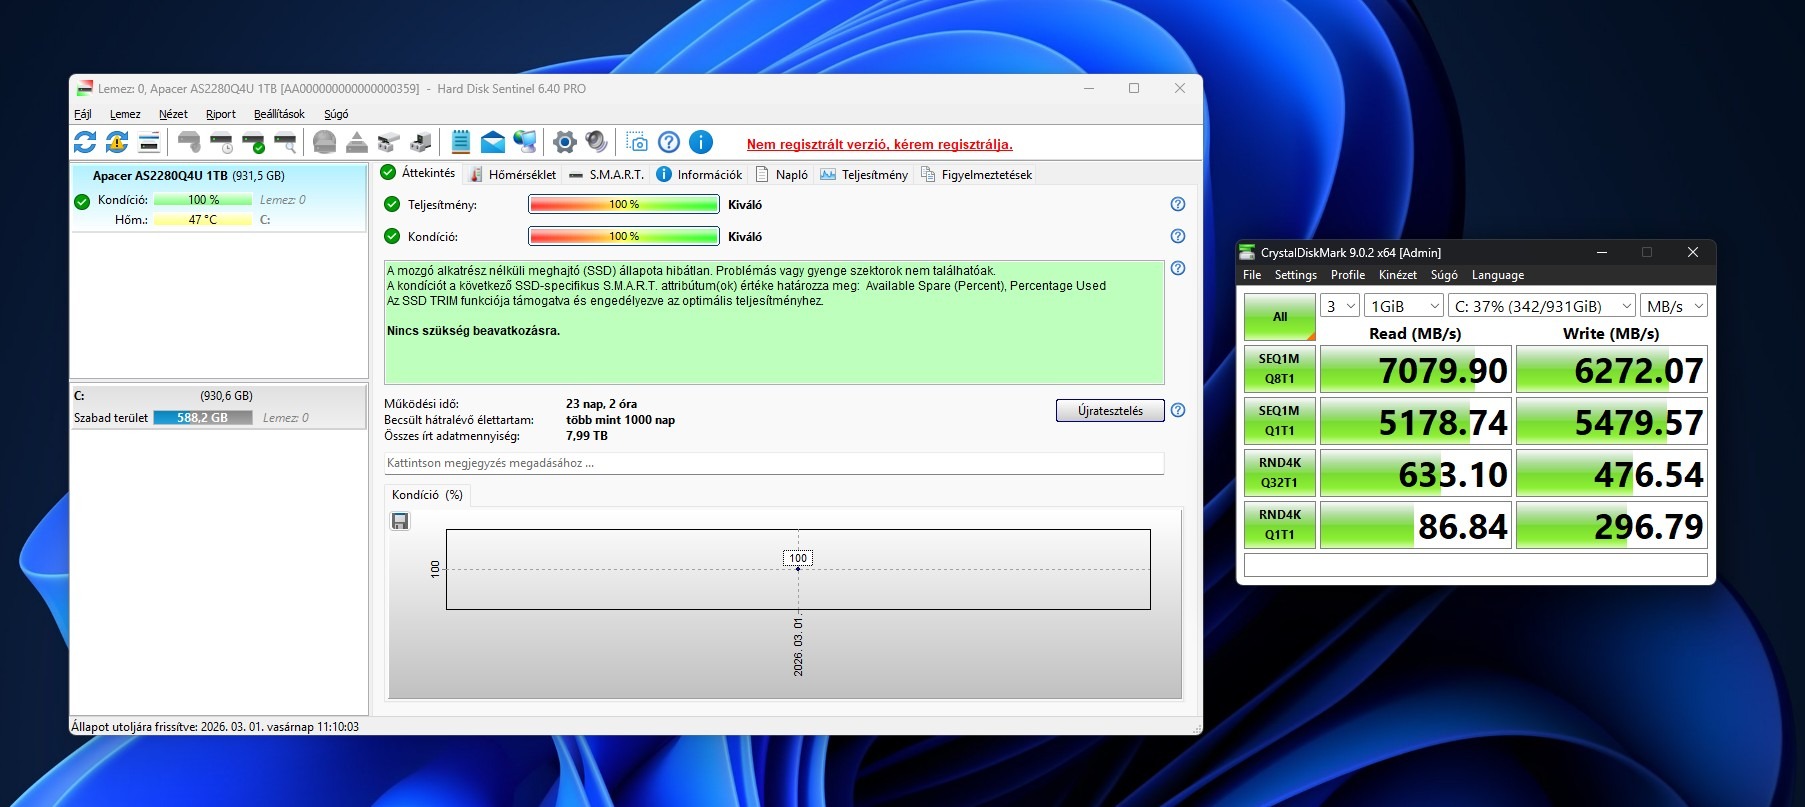
Task: Click the help icon beside green status text
Action: click(1178, 268)
